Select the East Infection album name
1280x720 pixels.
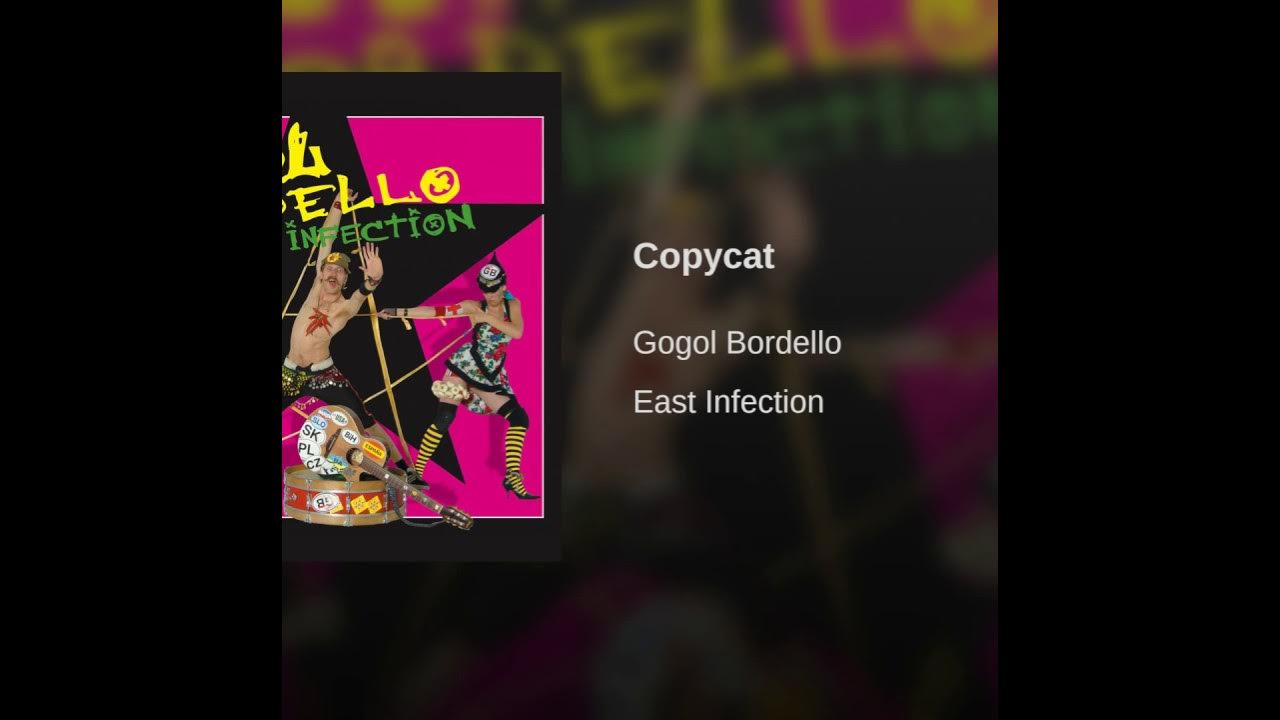(728, 402)
